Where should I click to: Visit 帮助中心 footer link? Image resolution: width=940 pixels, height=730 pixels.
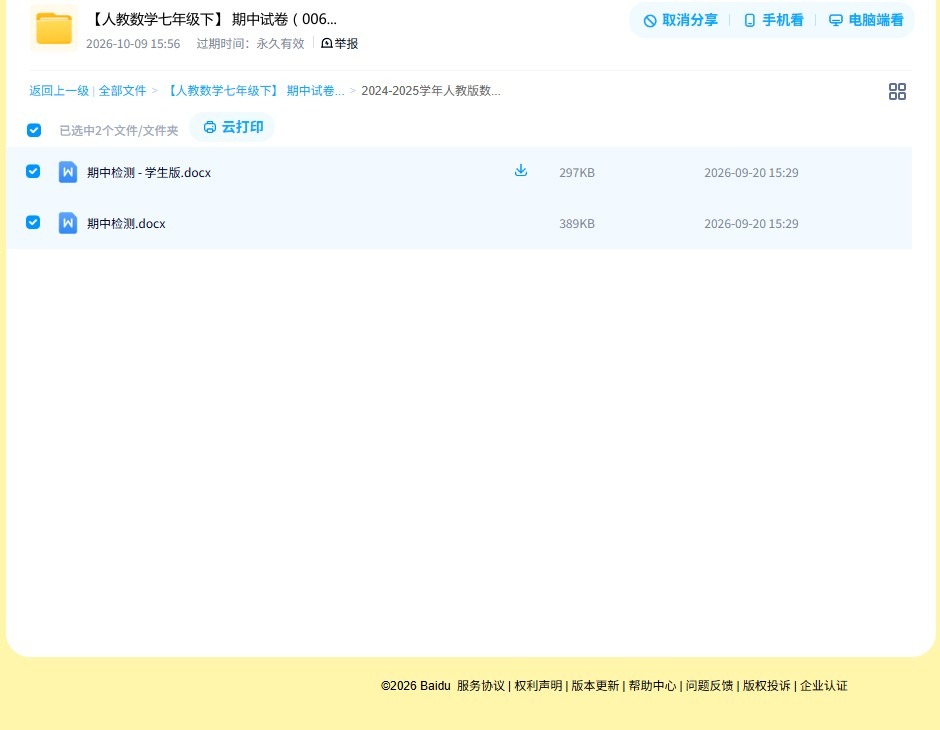point(652,686)
